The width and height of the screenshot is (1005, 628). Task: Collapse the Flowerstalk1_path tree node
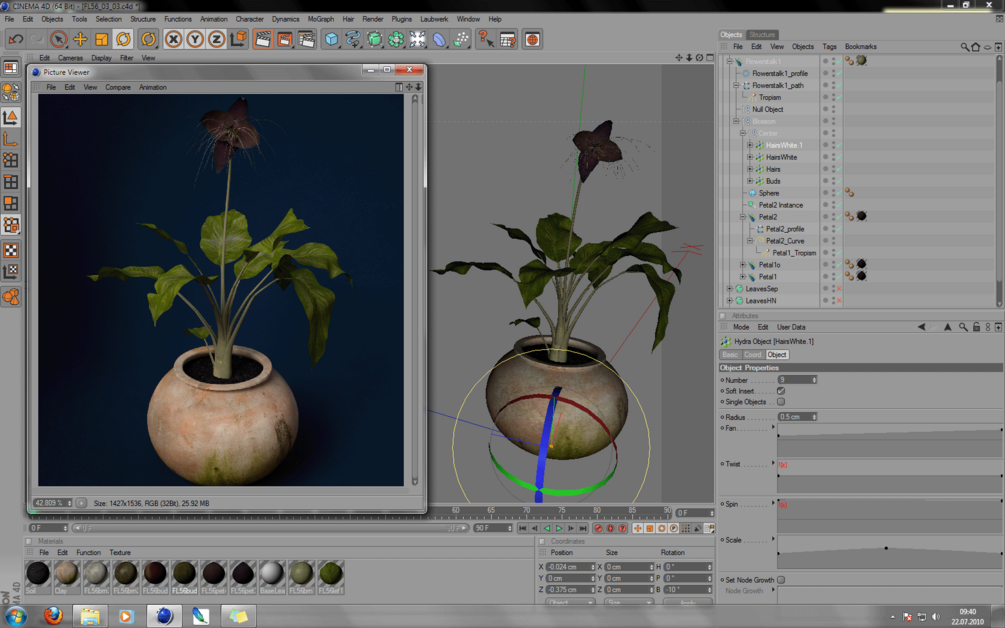(x=736, y=85)
